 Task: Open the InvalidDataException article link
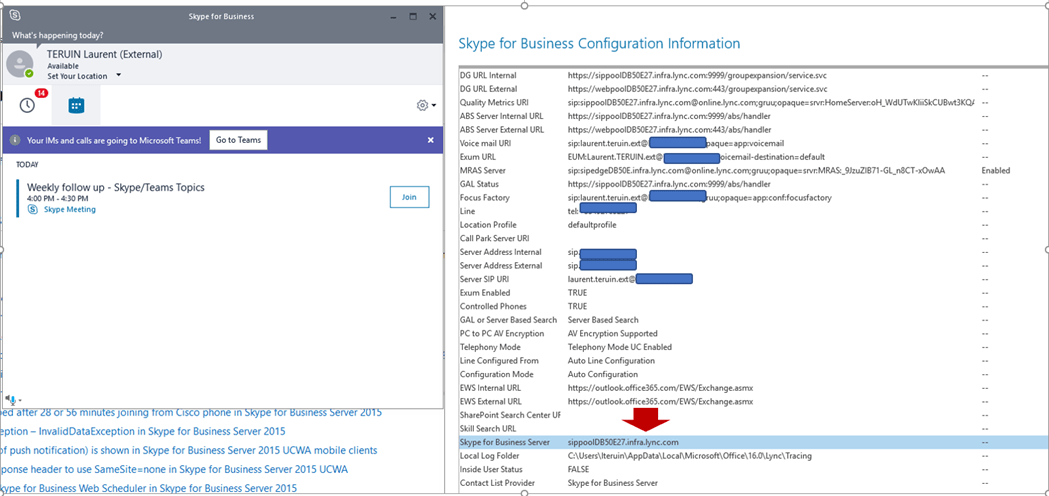click(145, 431)
